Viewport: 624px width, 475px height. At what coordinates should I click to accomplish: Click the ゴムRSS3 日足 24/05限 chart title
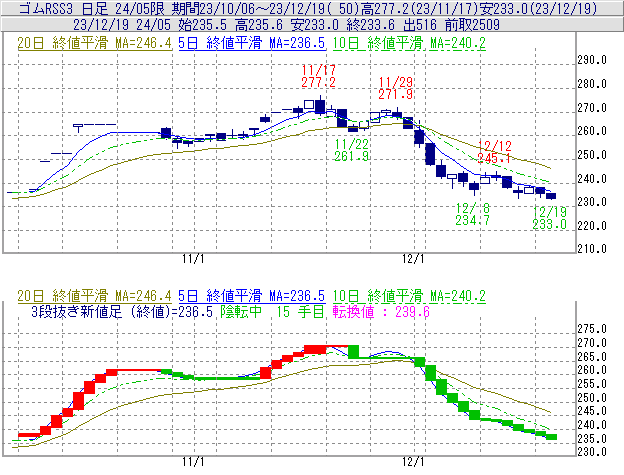coord(91,8)
